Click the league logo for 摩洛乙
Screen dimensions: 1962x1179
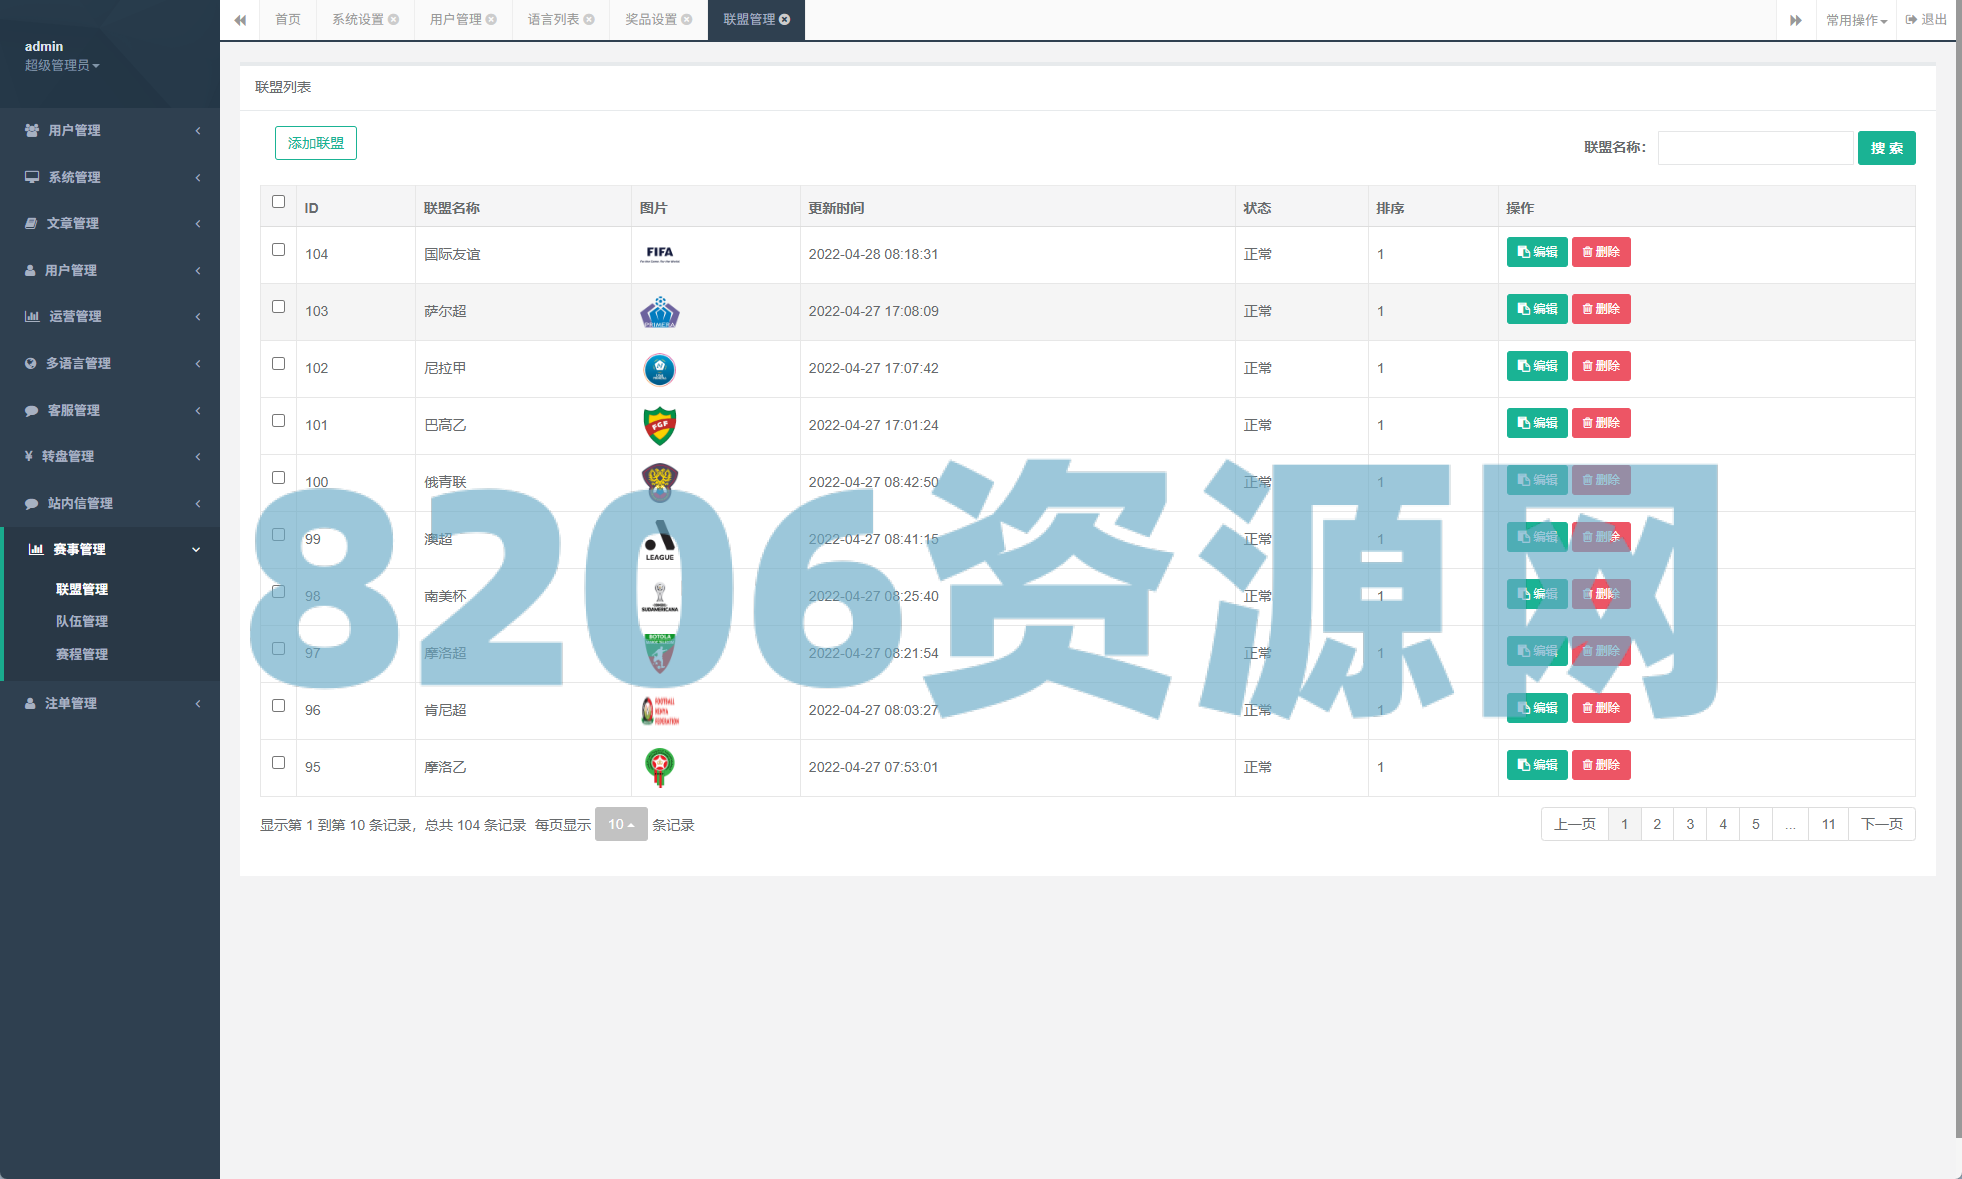[x=660, y=767]
